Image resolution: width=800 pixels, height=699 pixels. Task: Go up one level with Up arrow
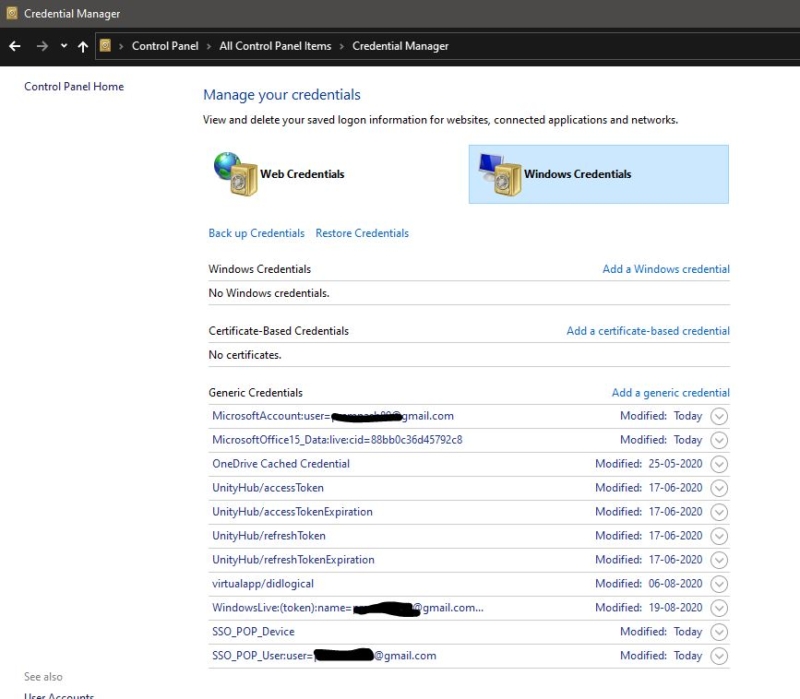(x=83, y=46)
